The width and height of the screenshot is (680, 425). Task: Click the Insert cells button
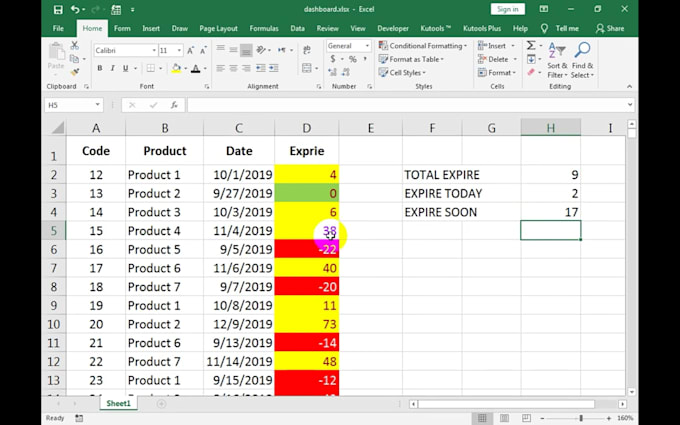click(x=497, y=46)
